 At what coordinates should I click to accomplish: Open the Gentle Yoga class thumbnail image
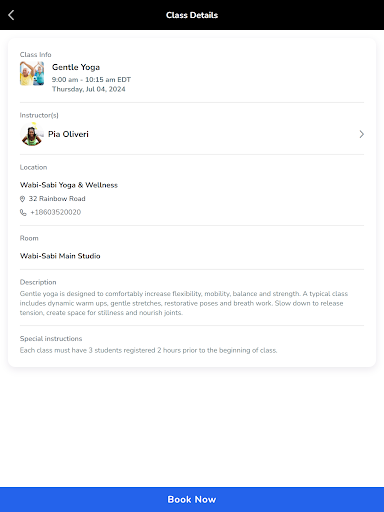point(32,73)
